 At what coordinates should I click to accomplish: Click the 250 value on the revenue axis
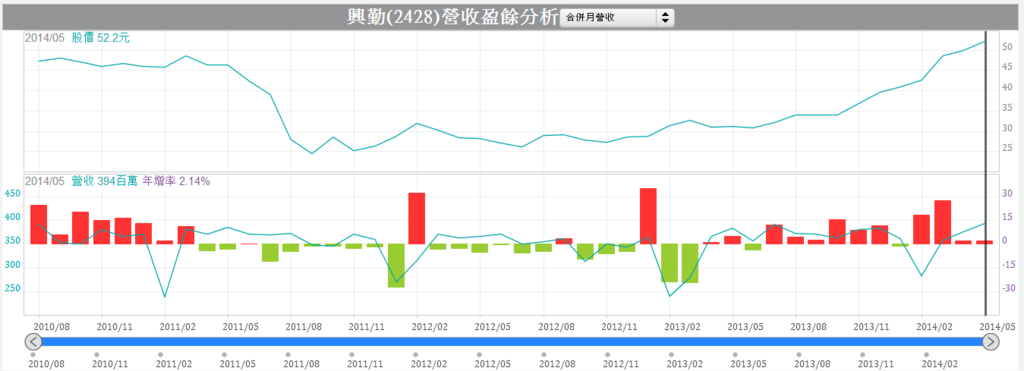(x=12, y=289)
